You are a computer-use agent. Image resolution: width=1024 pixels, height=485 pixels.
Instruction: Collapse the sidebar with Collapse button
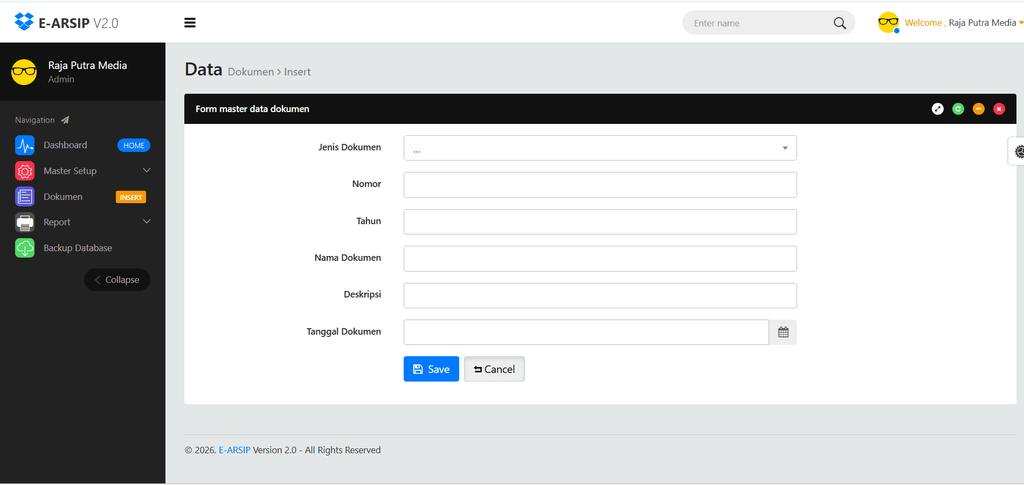coord(117,279)
